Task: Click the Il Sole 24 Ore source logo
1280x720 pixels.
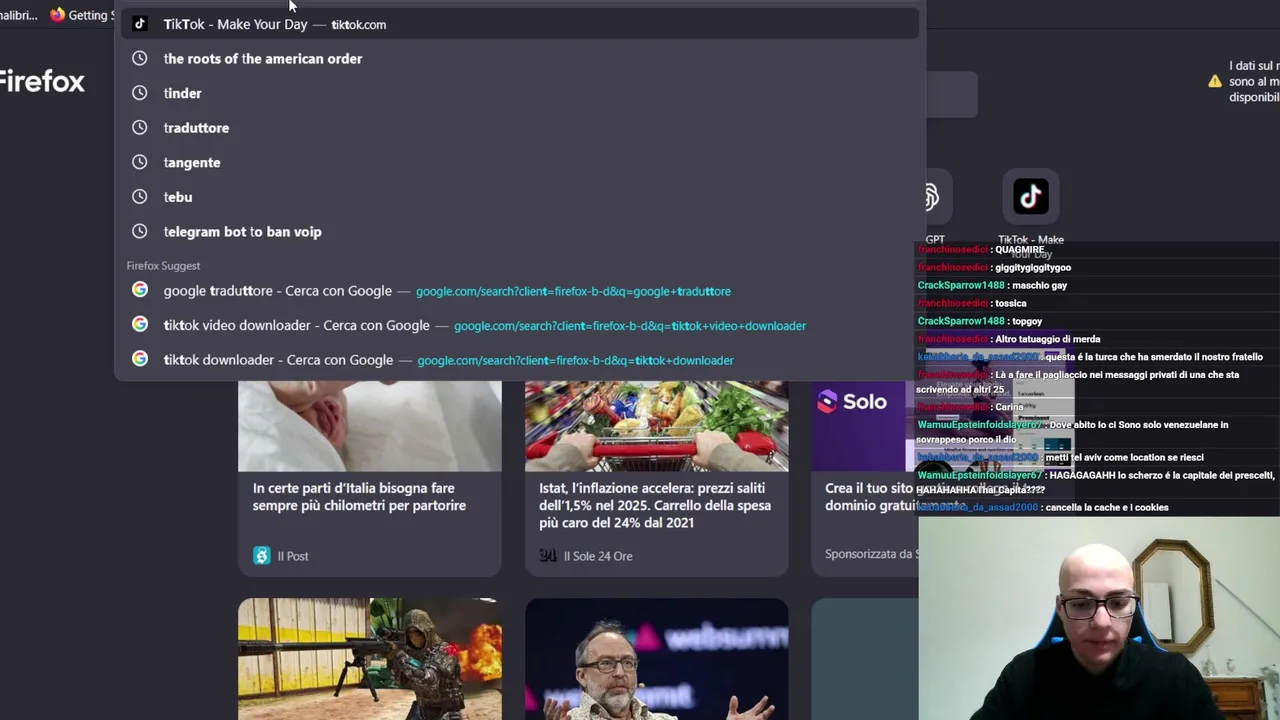Action: pyautogui.click(x=548, y=556)
